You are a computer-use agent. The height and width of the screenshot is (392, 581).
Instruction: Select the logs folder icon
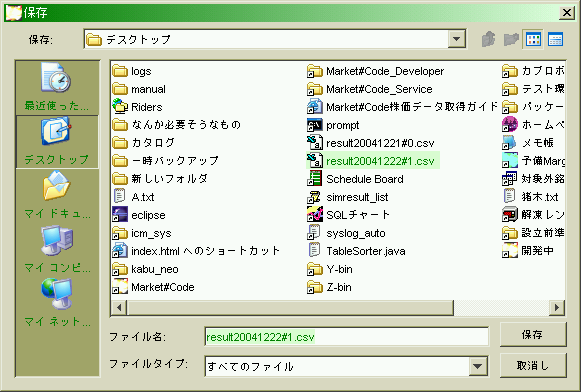120,71
